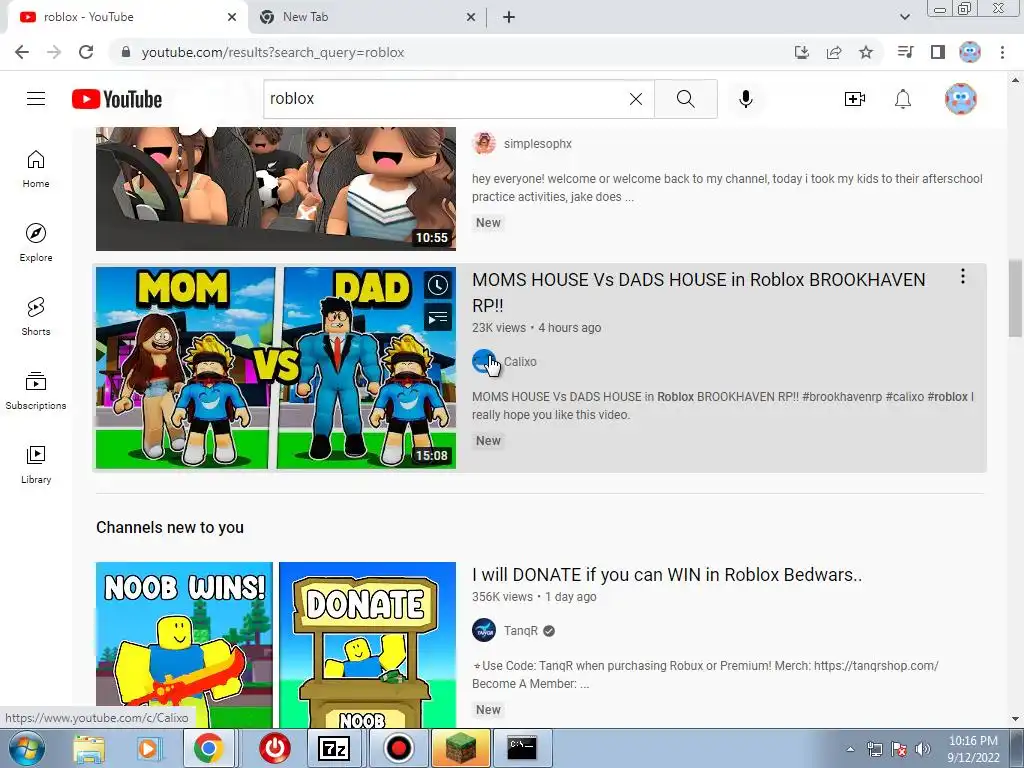Open Library in the sidebar
The image size is (1024, 768).
[x=36, y=464]
